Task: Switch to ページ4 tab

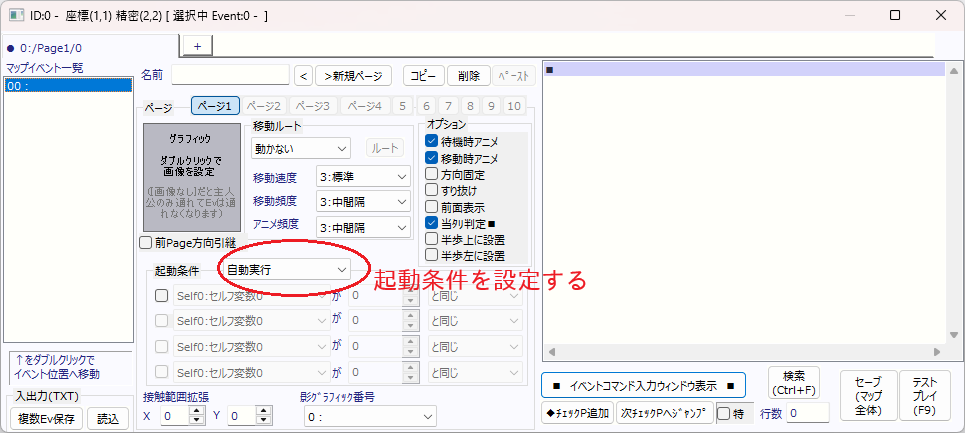Action: (365, 106)
